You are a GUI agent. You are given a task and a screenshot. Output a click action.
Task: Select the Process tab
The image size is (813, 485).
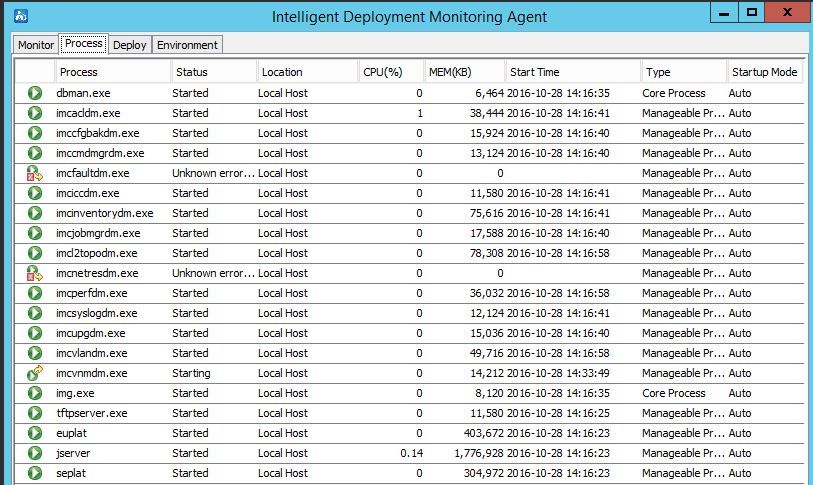point(83,44)
